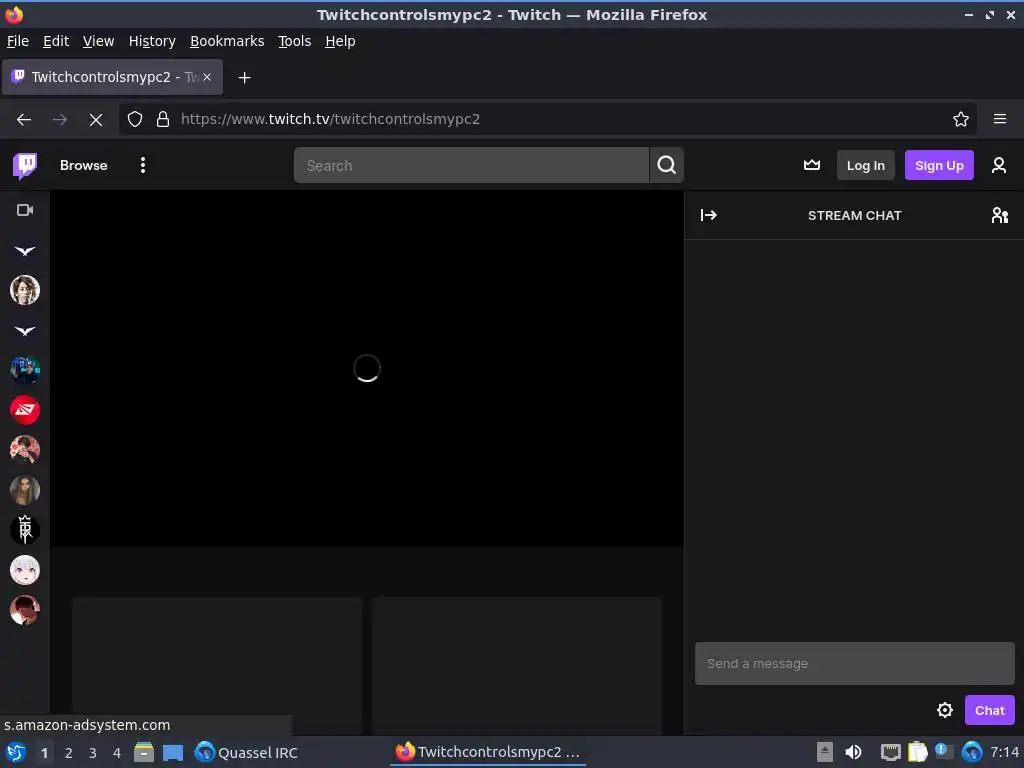The height and width of the screenshot is (768, 1024).
Task: Bookmark this page with the star
Action: tap(960, 120)
